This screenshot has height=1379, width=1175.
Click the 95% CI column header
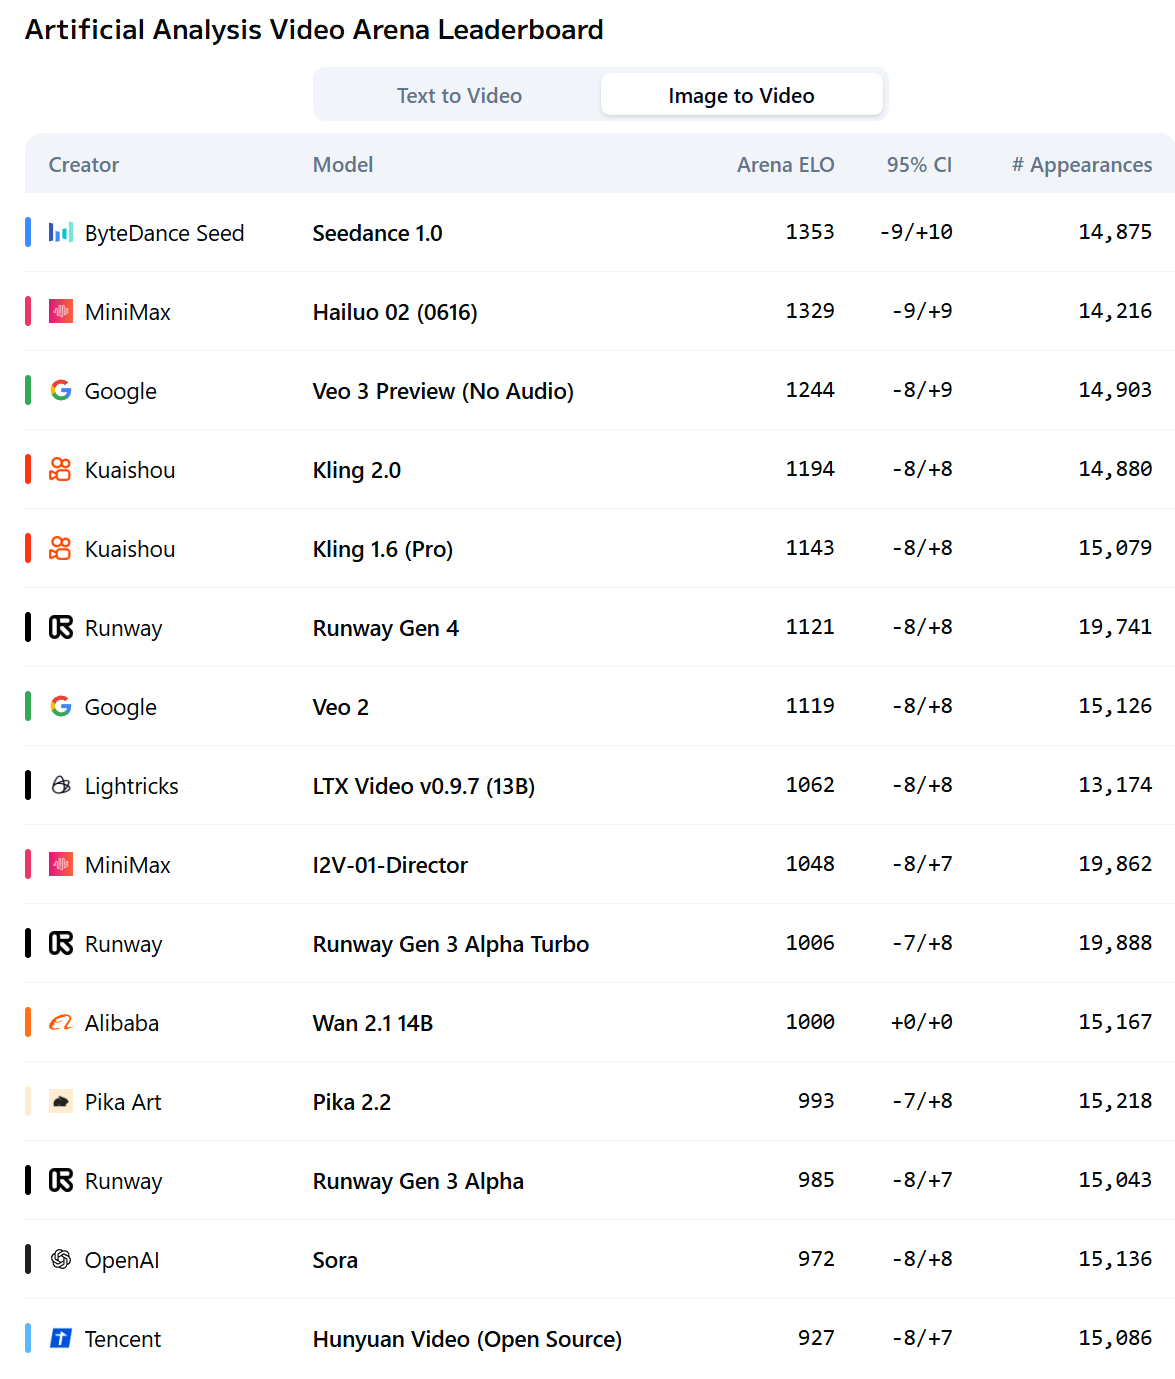click(x=919, y=165)
